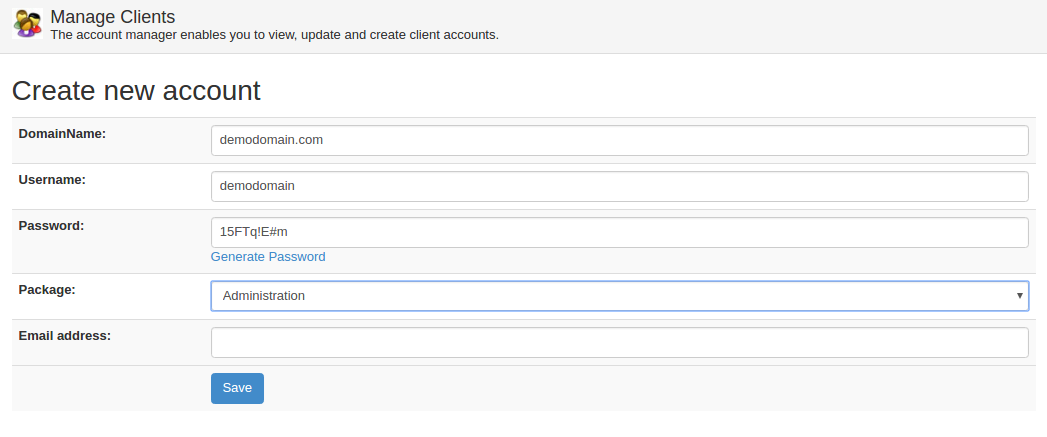Click the Manage Clients header title
The image size is (1047, 437).
coord(113,17)
